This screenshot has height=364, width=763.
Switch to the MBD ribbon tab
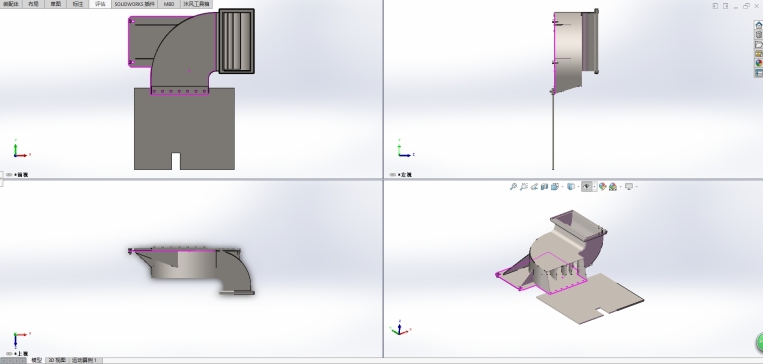[x=169, y=4]
